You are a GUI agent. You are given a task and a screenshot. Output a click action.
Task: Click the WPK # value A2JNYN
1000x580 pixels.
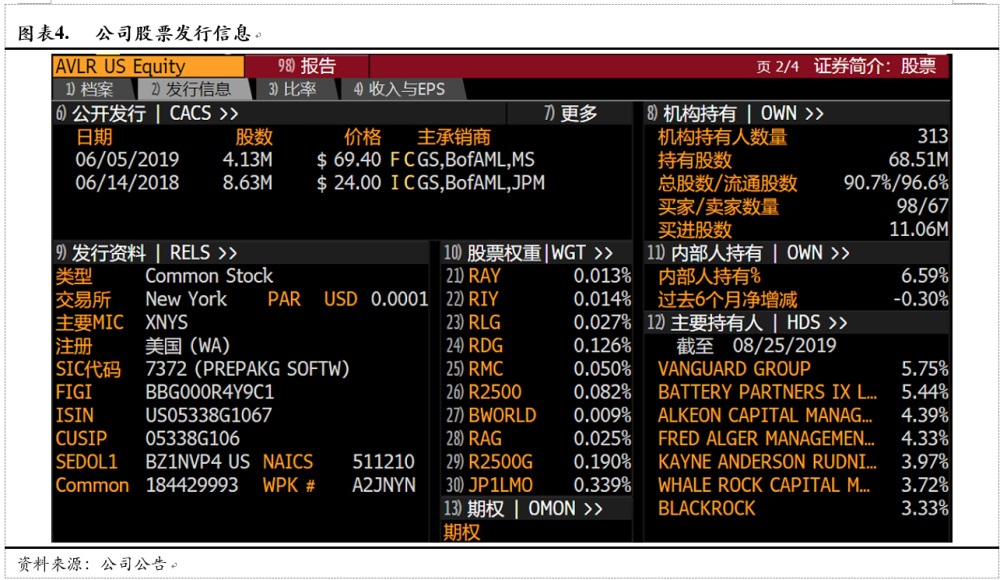pyautogui.click(x=384, y=485)
